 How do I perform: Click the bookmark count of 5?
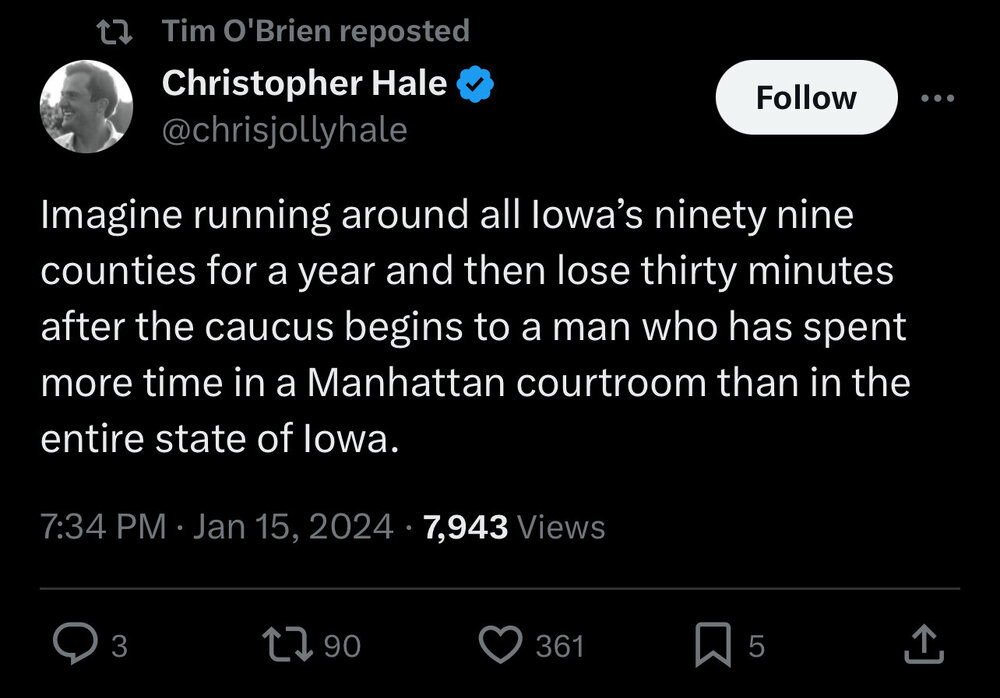[756, 648]
